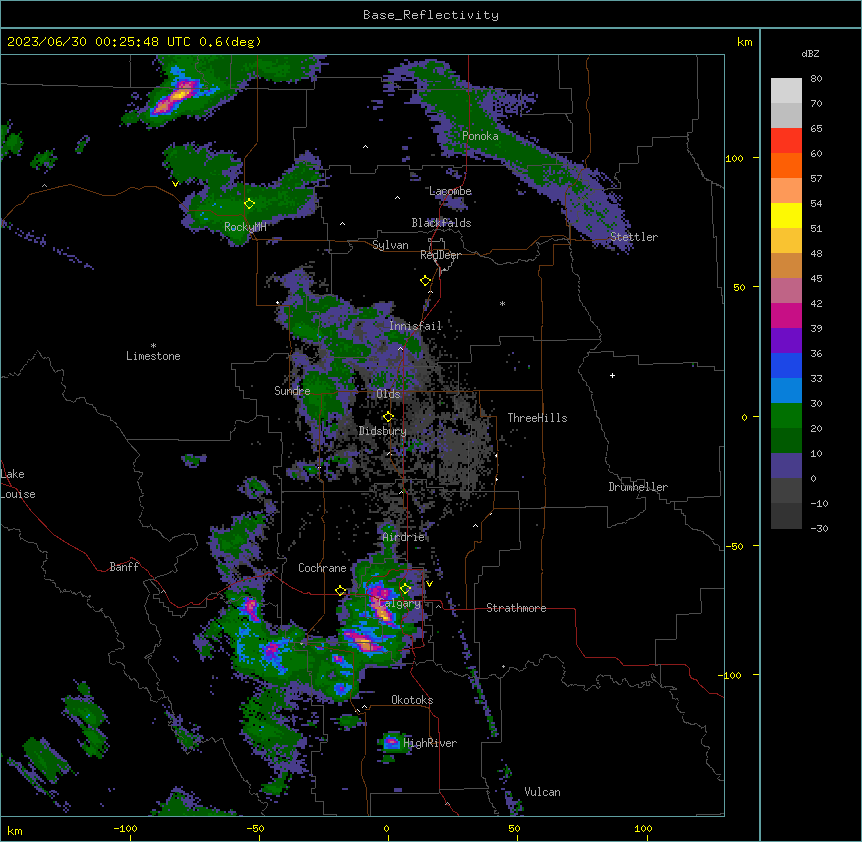Click the dBZ legend heading
This screenshot has height=842, width=862.
pos(810,53)
